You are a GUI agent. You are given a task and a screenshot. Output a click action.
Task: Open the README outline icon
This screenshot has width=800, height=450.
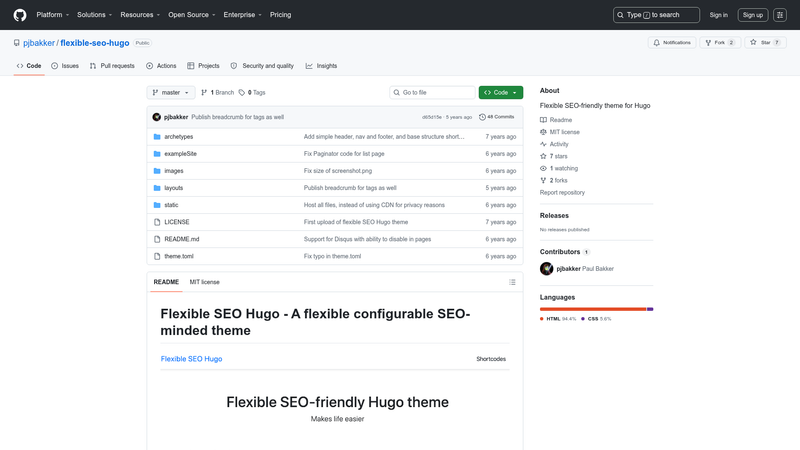(512, 282)
